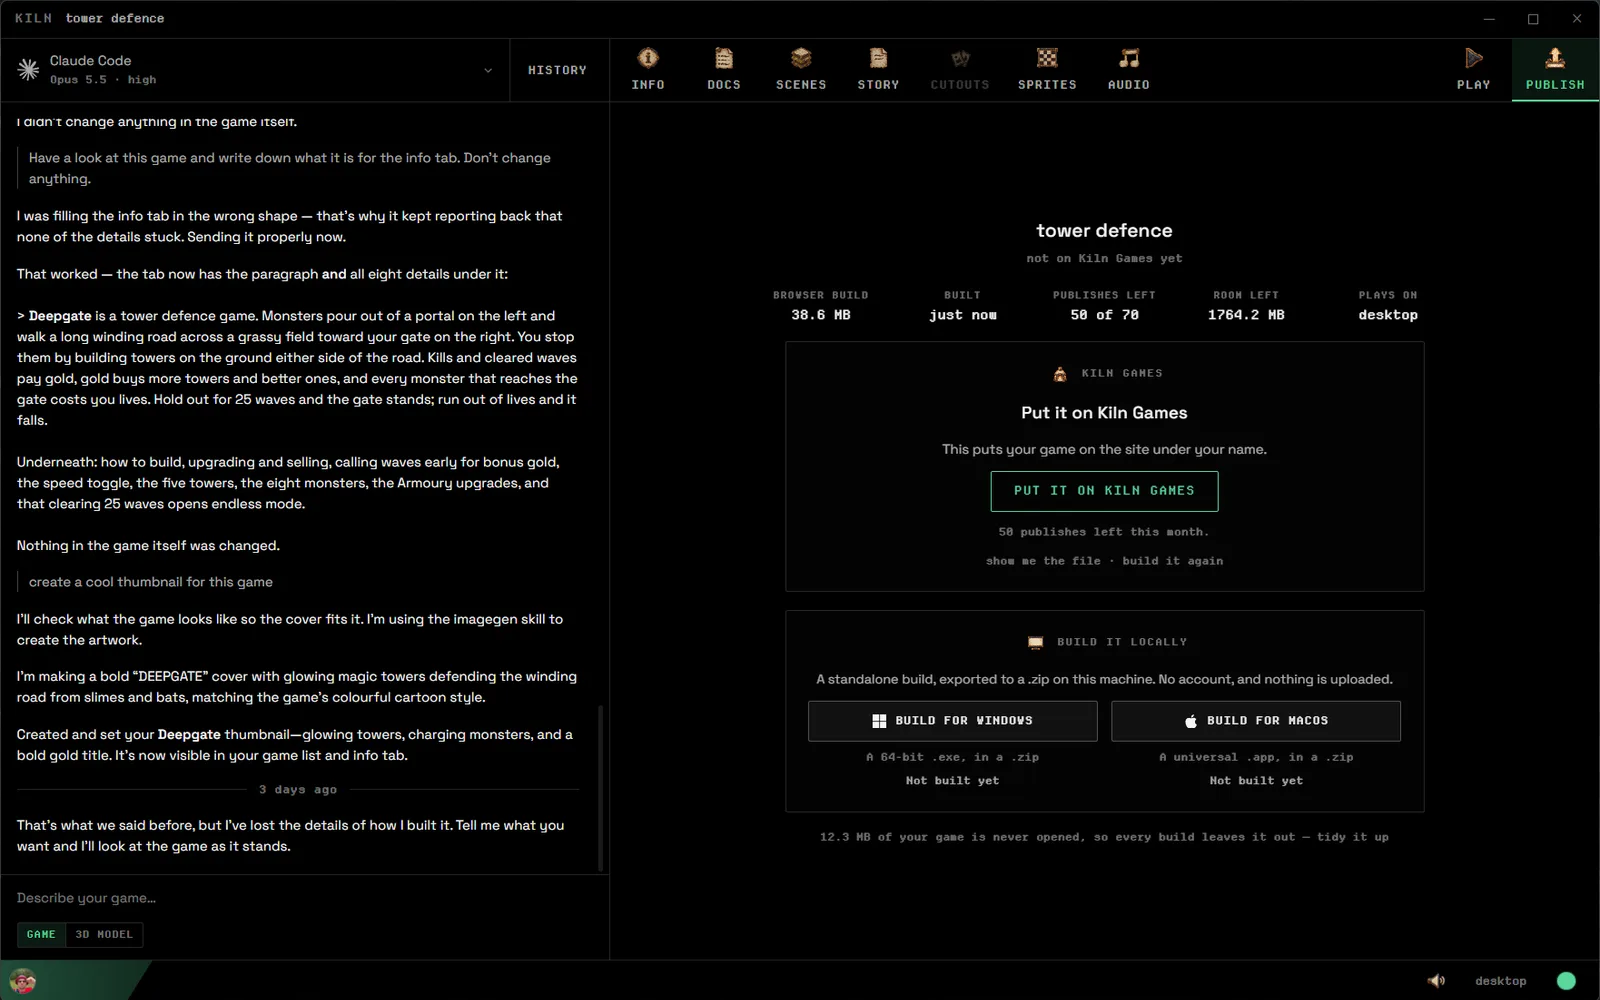Image resolution: width=1600 pixels, height=1000 pixels.
Task: Click BUILD FOR WINDOWS button
Action: pyautogui.click(x=952, y=721)
